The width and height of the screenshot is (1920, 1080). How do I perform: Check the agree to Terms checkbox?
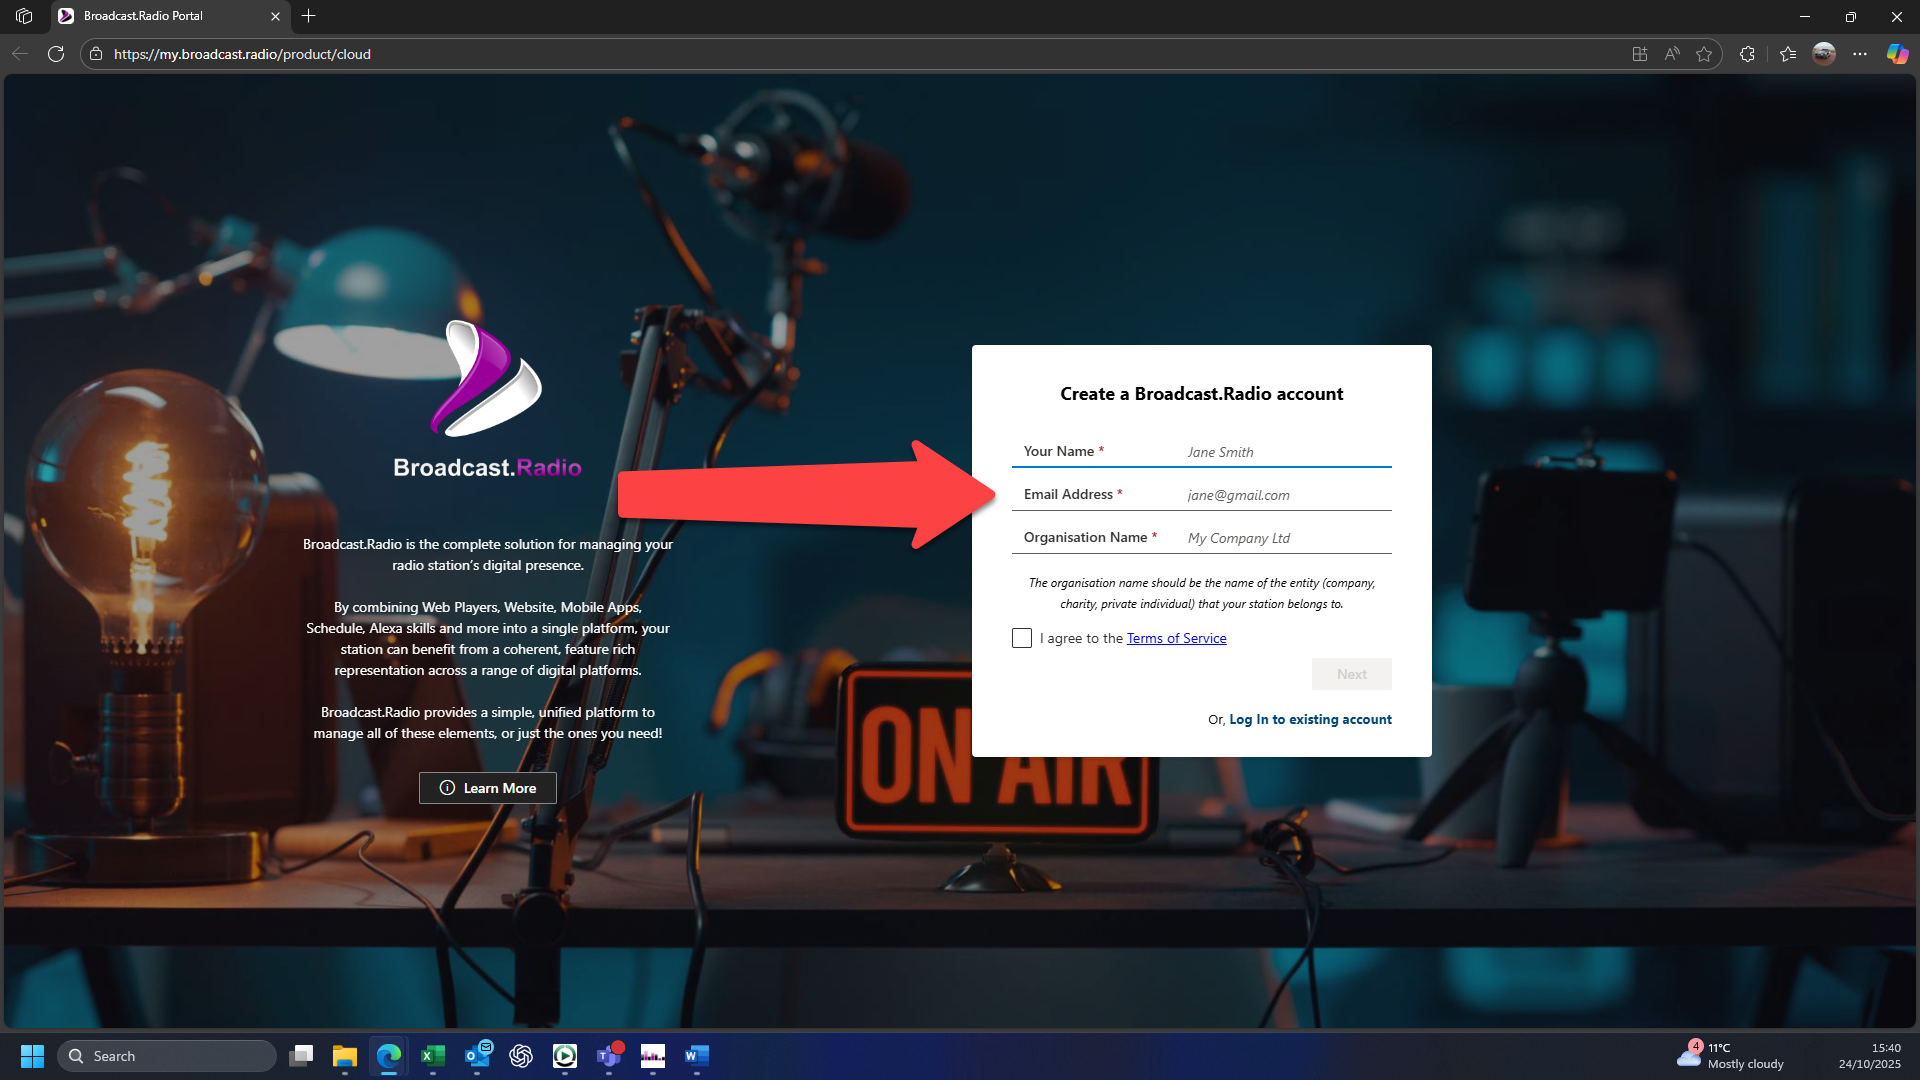[1021, 638]
